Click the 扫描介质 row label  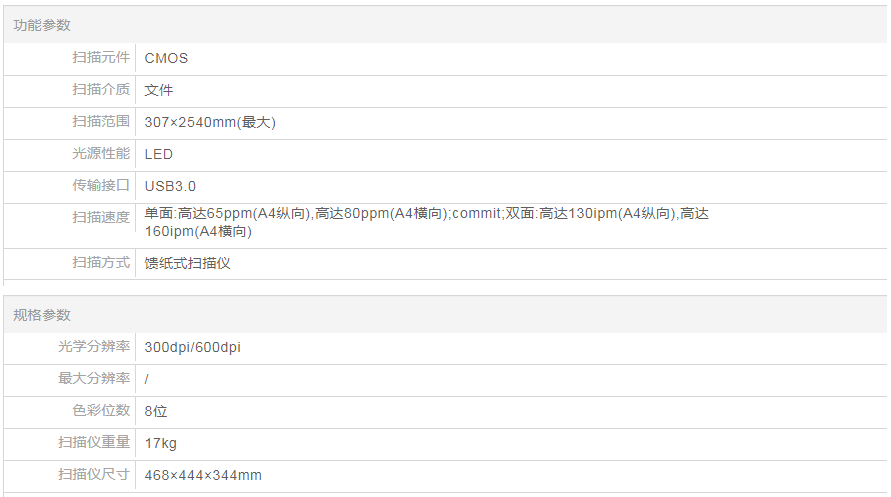[x=101, y=89]
